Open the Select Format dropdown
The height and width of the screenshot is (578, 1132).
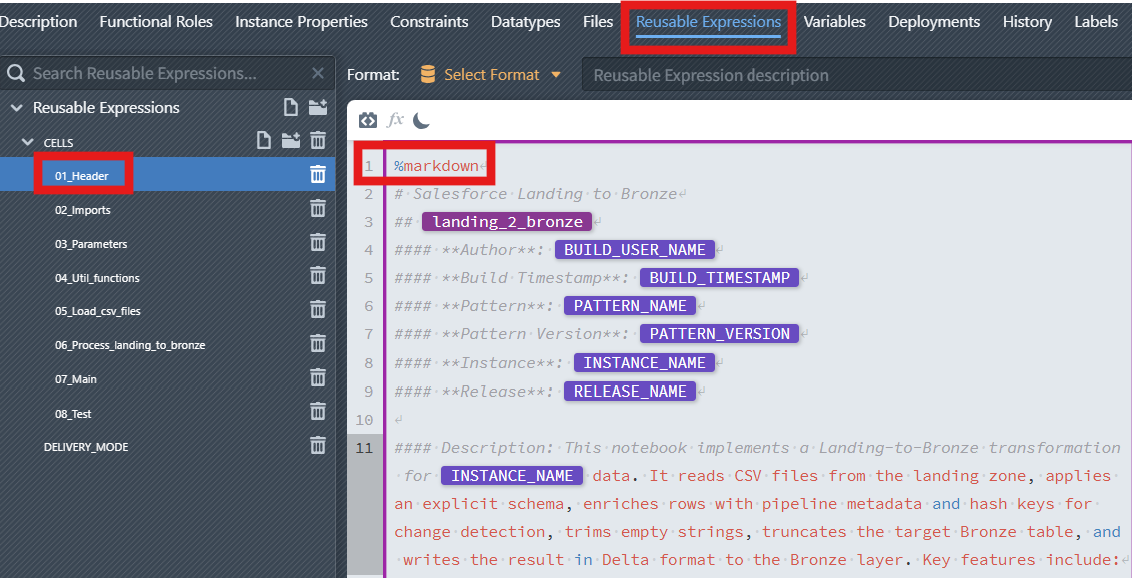pos(491,74)
